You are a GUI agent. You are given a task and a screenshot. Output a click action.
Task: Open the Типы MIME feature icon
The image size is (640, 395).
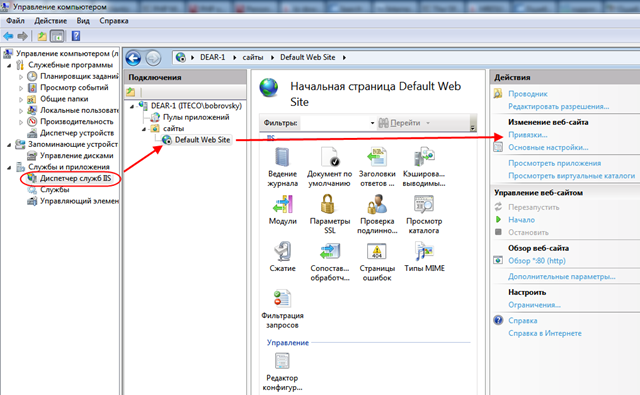(x=424, y=251)
